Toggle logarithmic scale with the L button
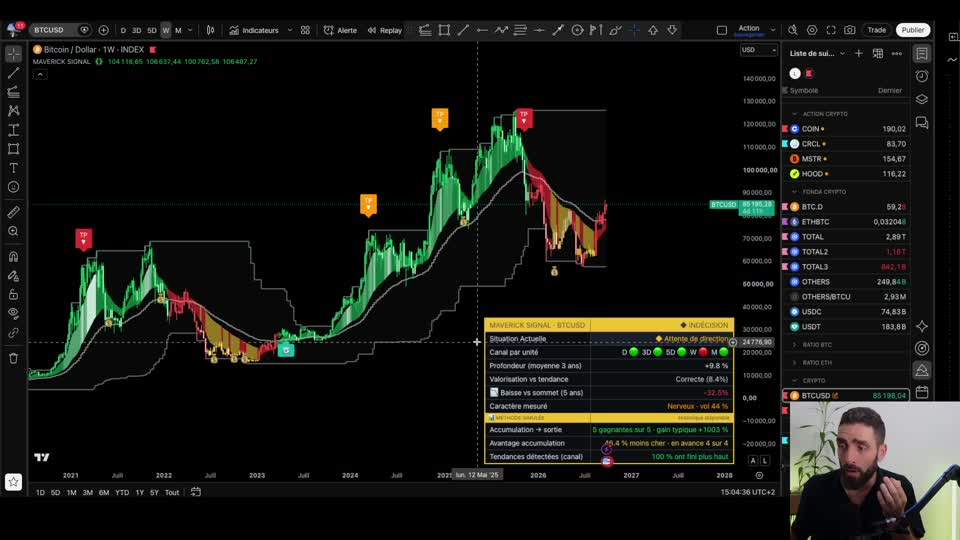Viewport: 960px width, 540px height. [x=765, y=460]
